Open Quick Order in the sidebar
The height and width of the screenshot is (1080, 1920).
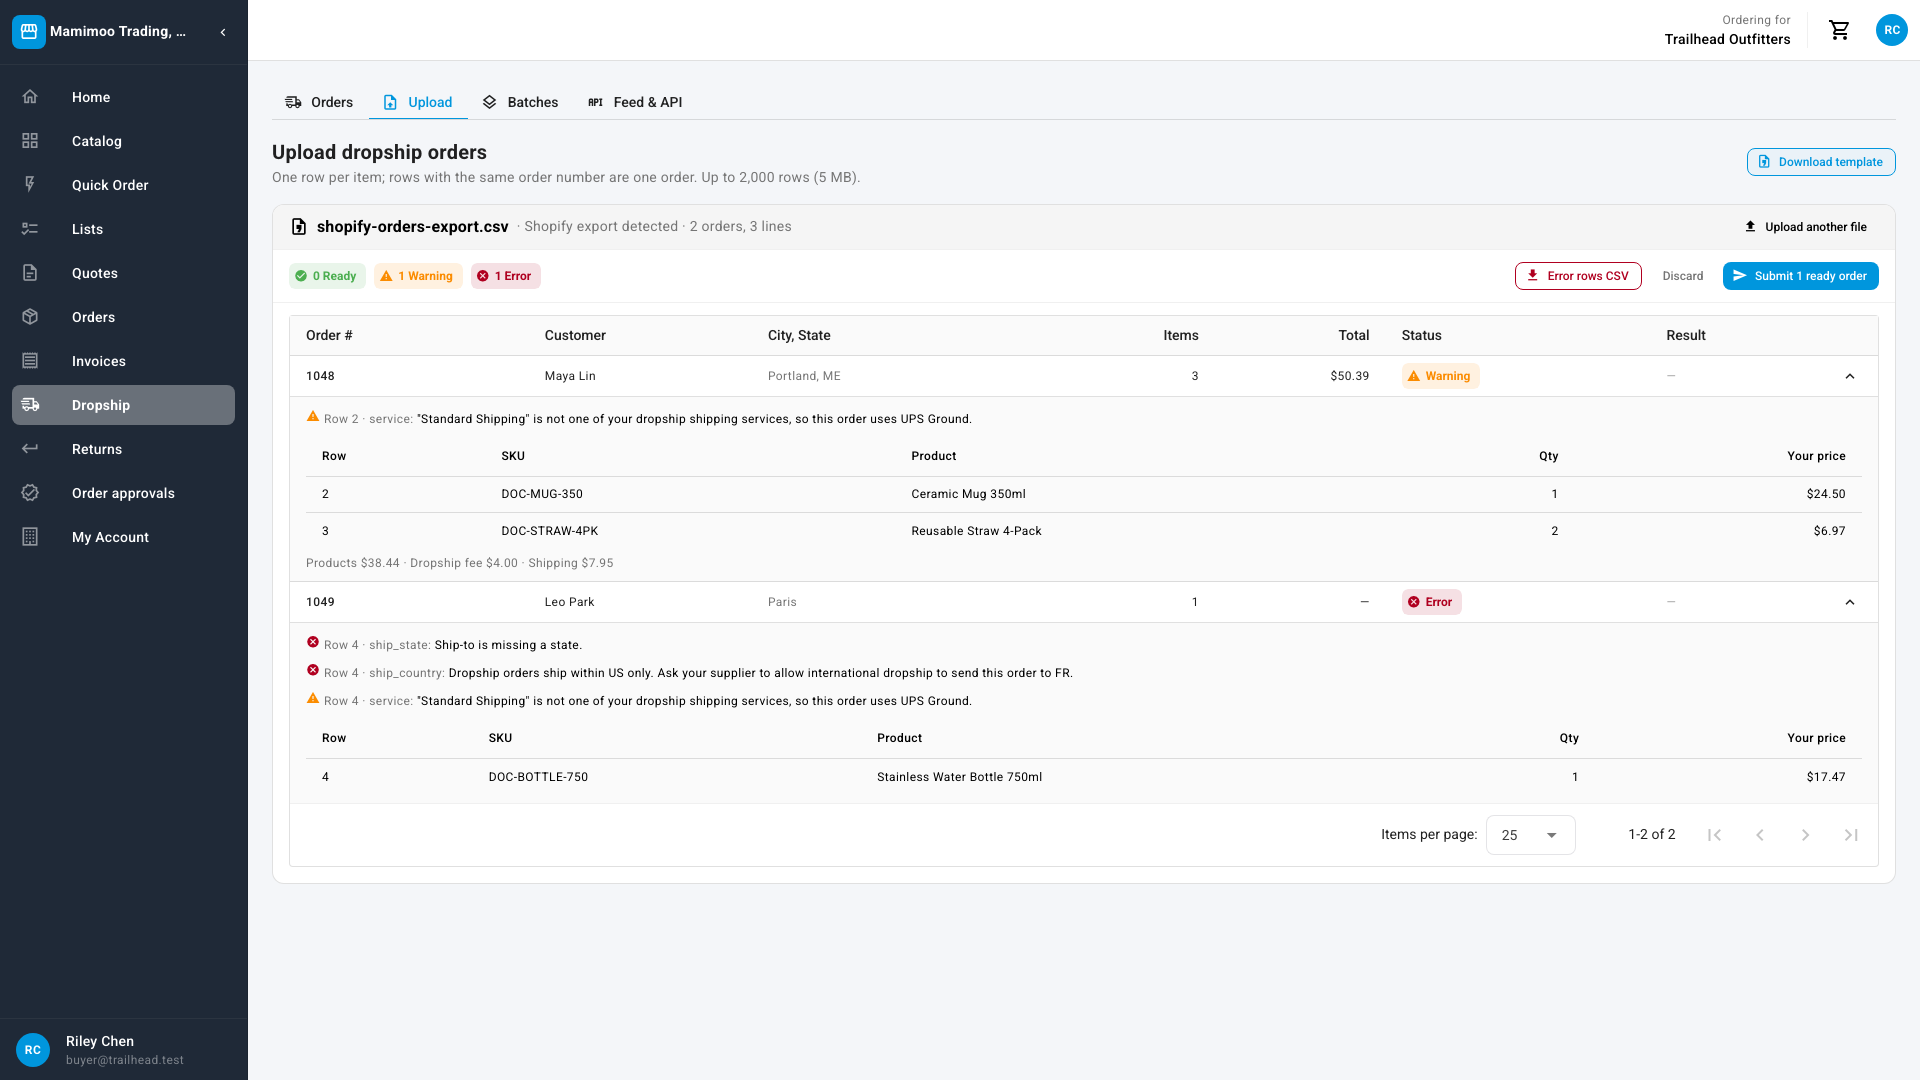point(123,185)
